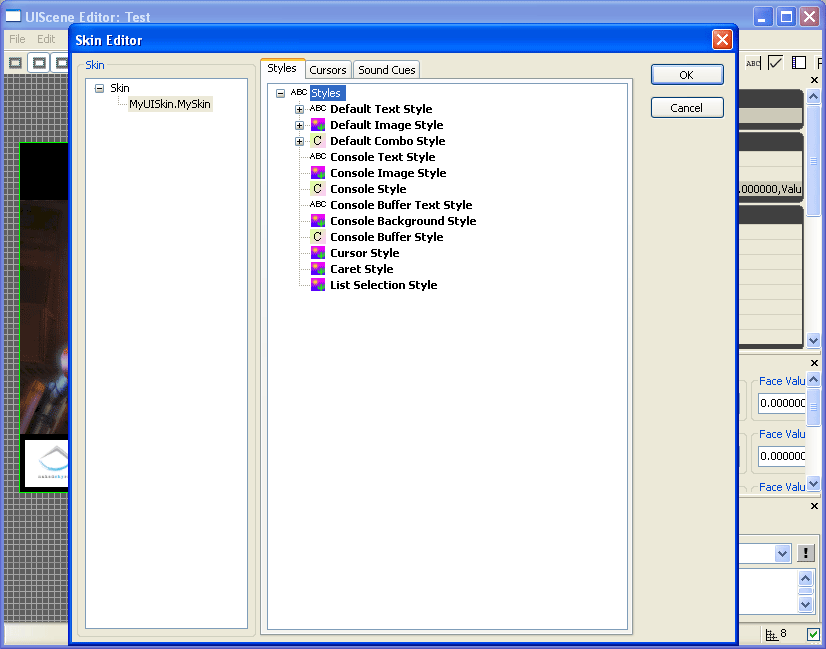Viewport: 826px width, 649px height.
Task: Click the ABC icon beside Default Text Style
Action: click(318, 109)
